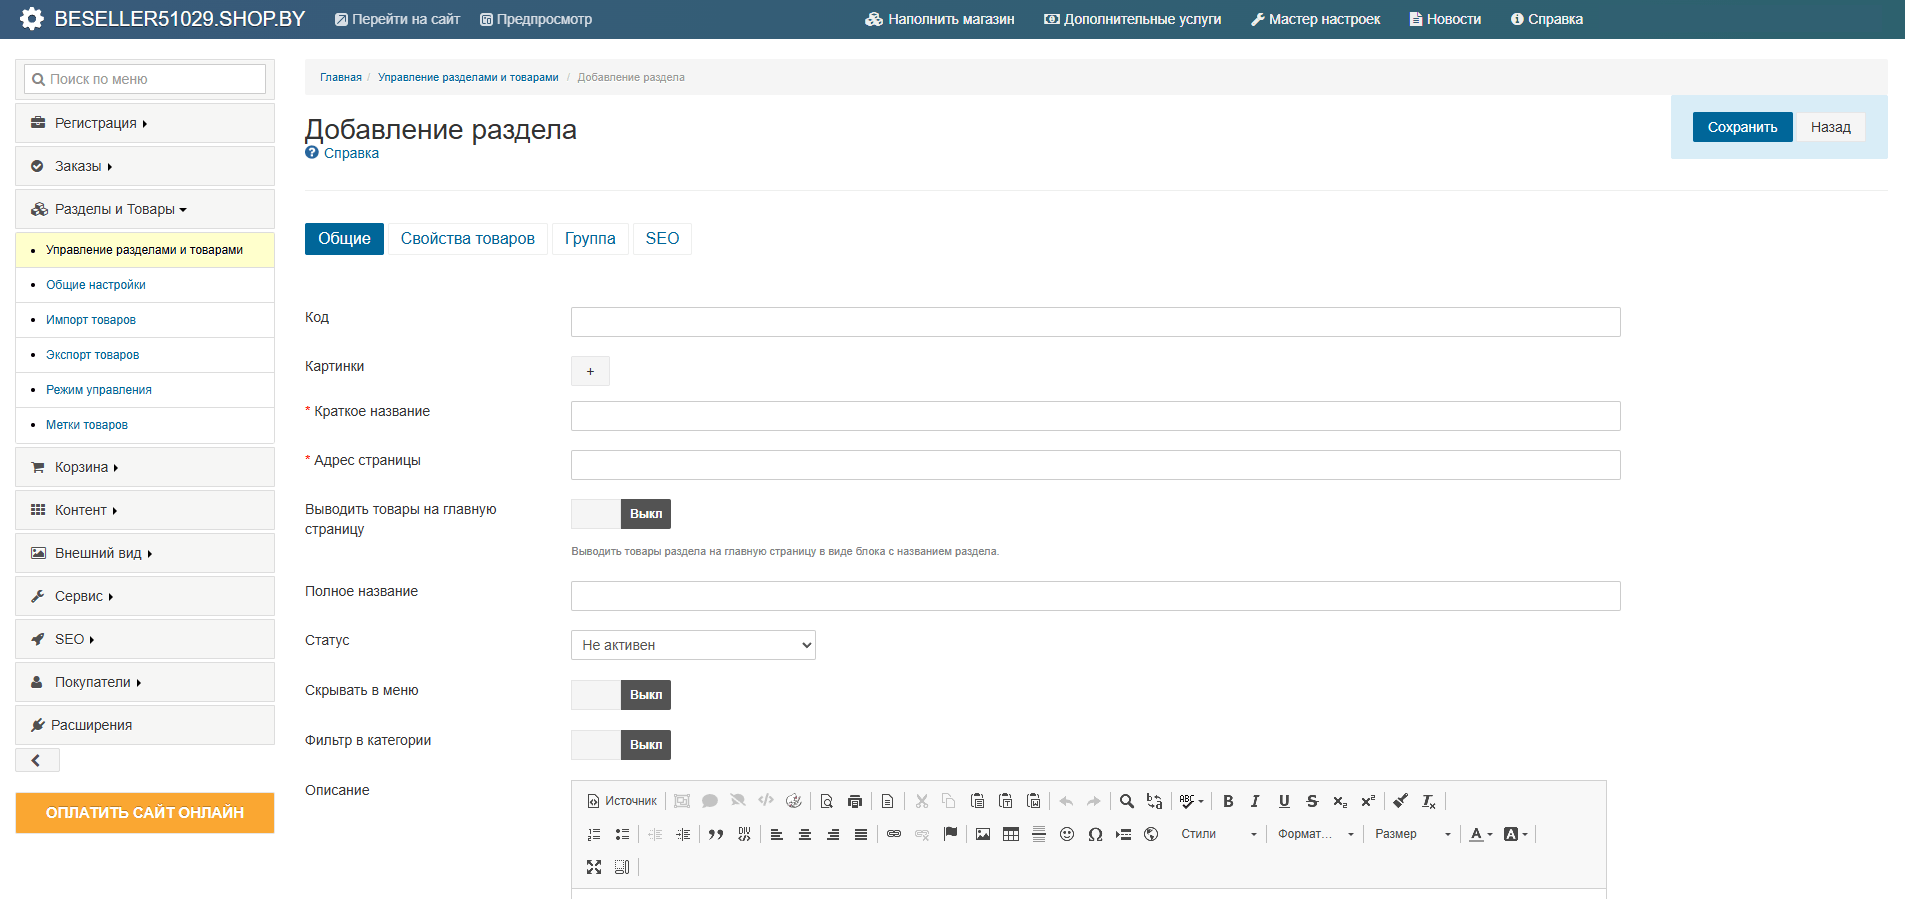Open the SEO tab of the form
The width and height of the screenshot is (1905, 899).
click(x=662, y=239)
